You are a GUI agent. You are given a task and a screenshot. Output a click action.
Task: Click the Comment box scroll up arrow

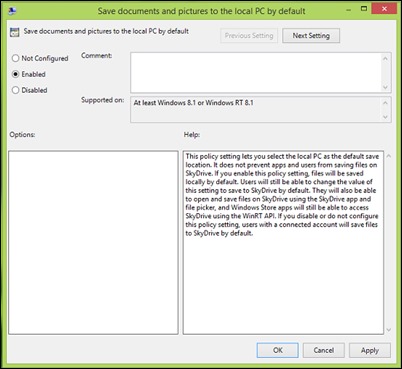[385, 59]
